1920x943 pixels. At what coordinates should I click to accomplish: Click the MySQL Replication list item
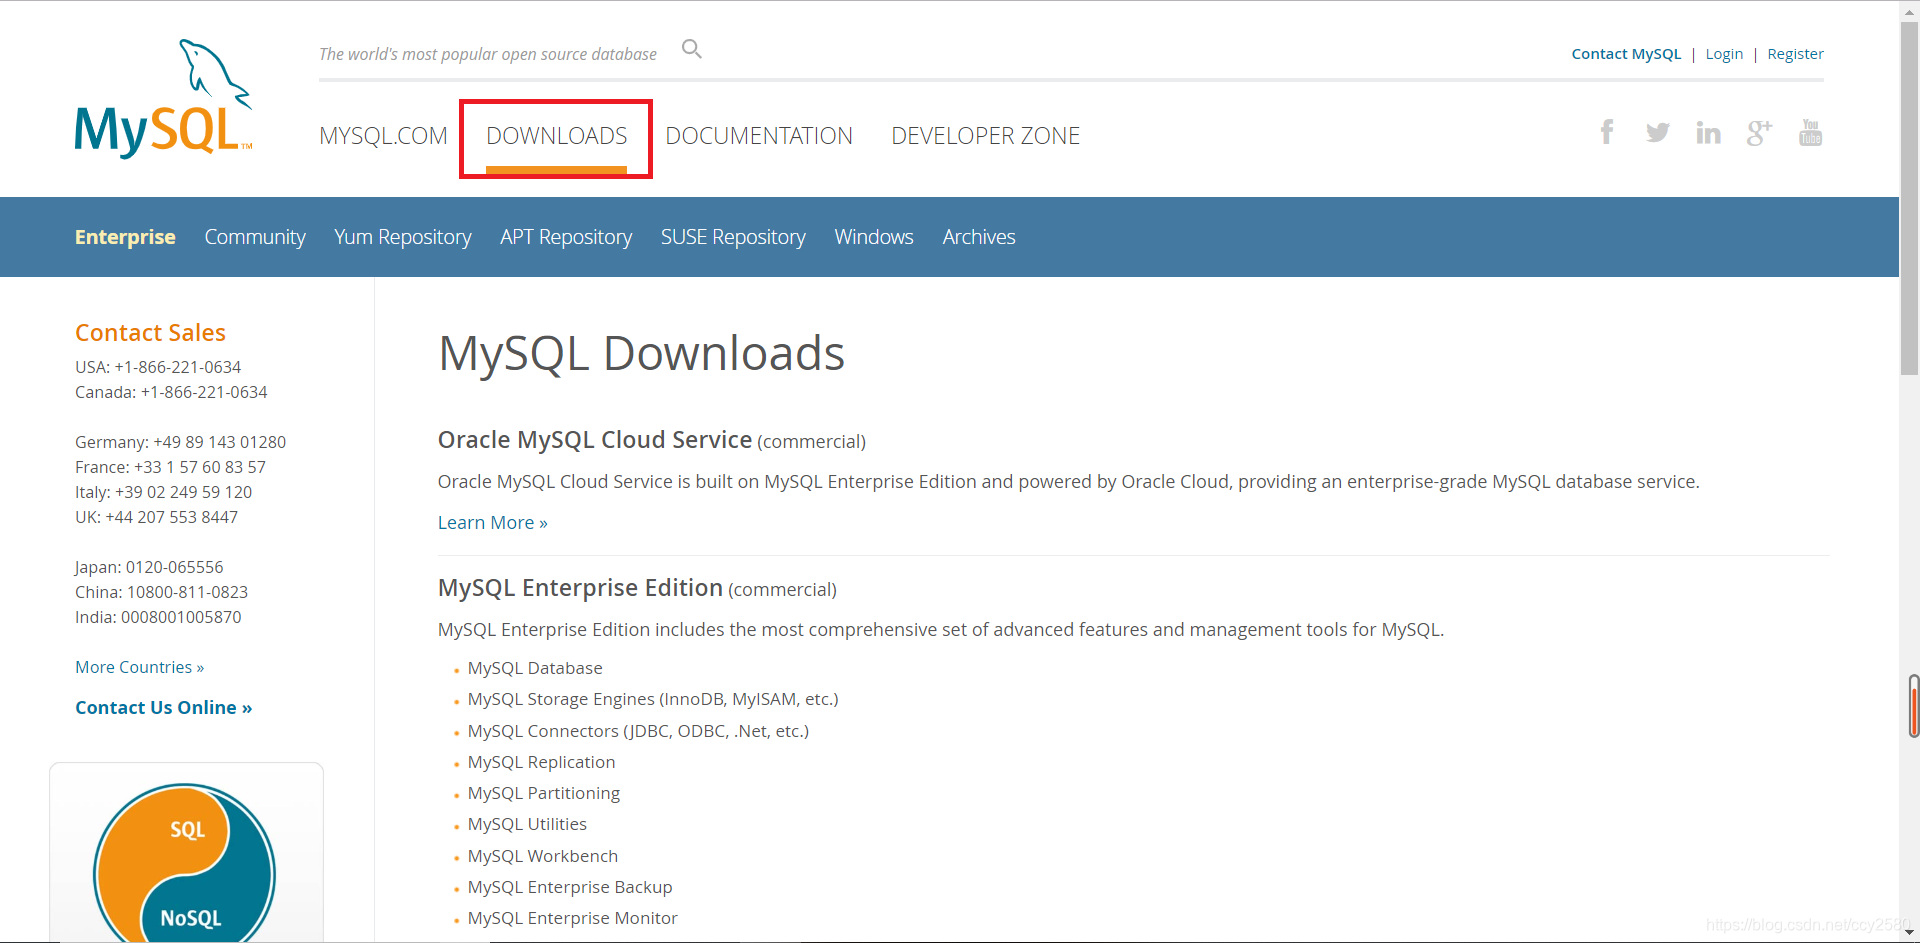coord(541,762)
